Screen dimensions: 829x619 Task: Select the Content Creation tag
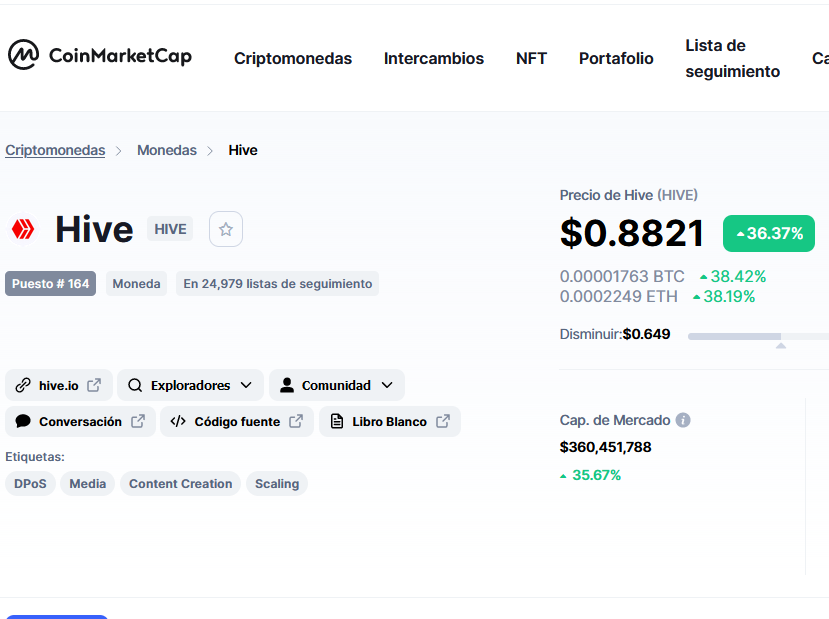pos(180,484)
